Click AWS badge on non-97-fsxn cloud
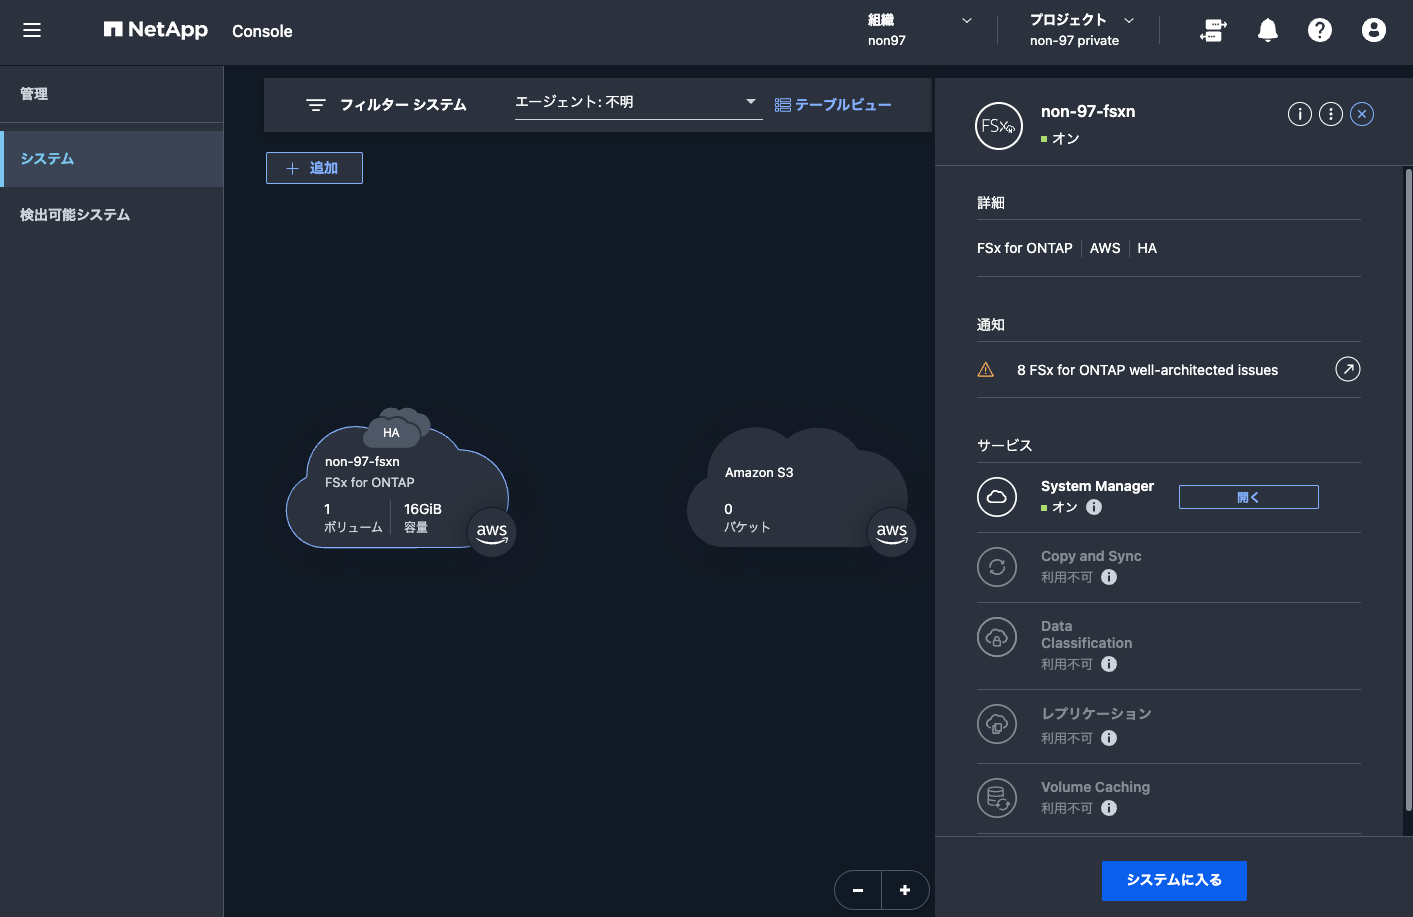This screenshot has width=1413, height=917. (x=492, y=532)
